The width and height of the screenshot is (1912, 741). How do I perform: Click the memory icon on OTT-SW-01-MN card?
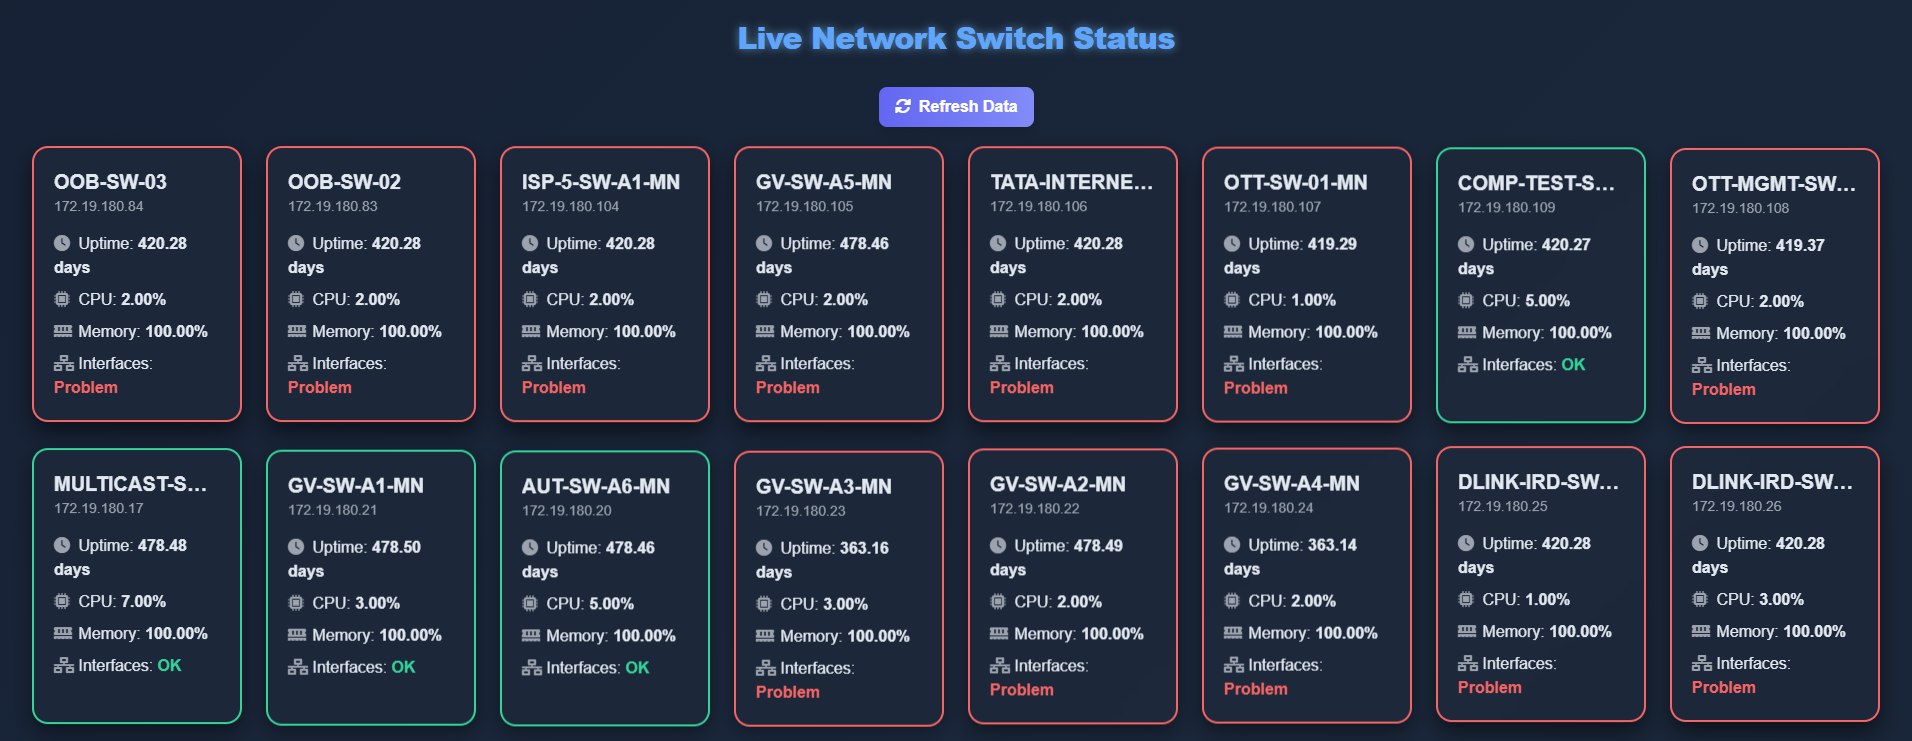coord(1231,332)
